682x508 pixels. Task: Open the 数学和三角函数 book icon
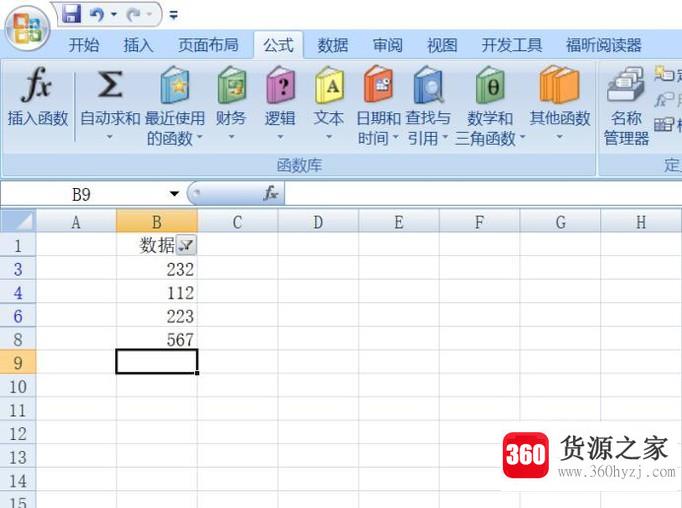[490, 84]
